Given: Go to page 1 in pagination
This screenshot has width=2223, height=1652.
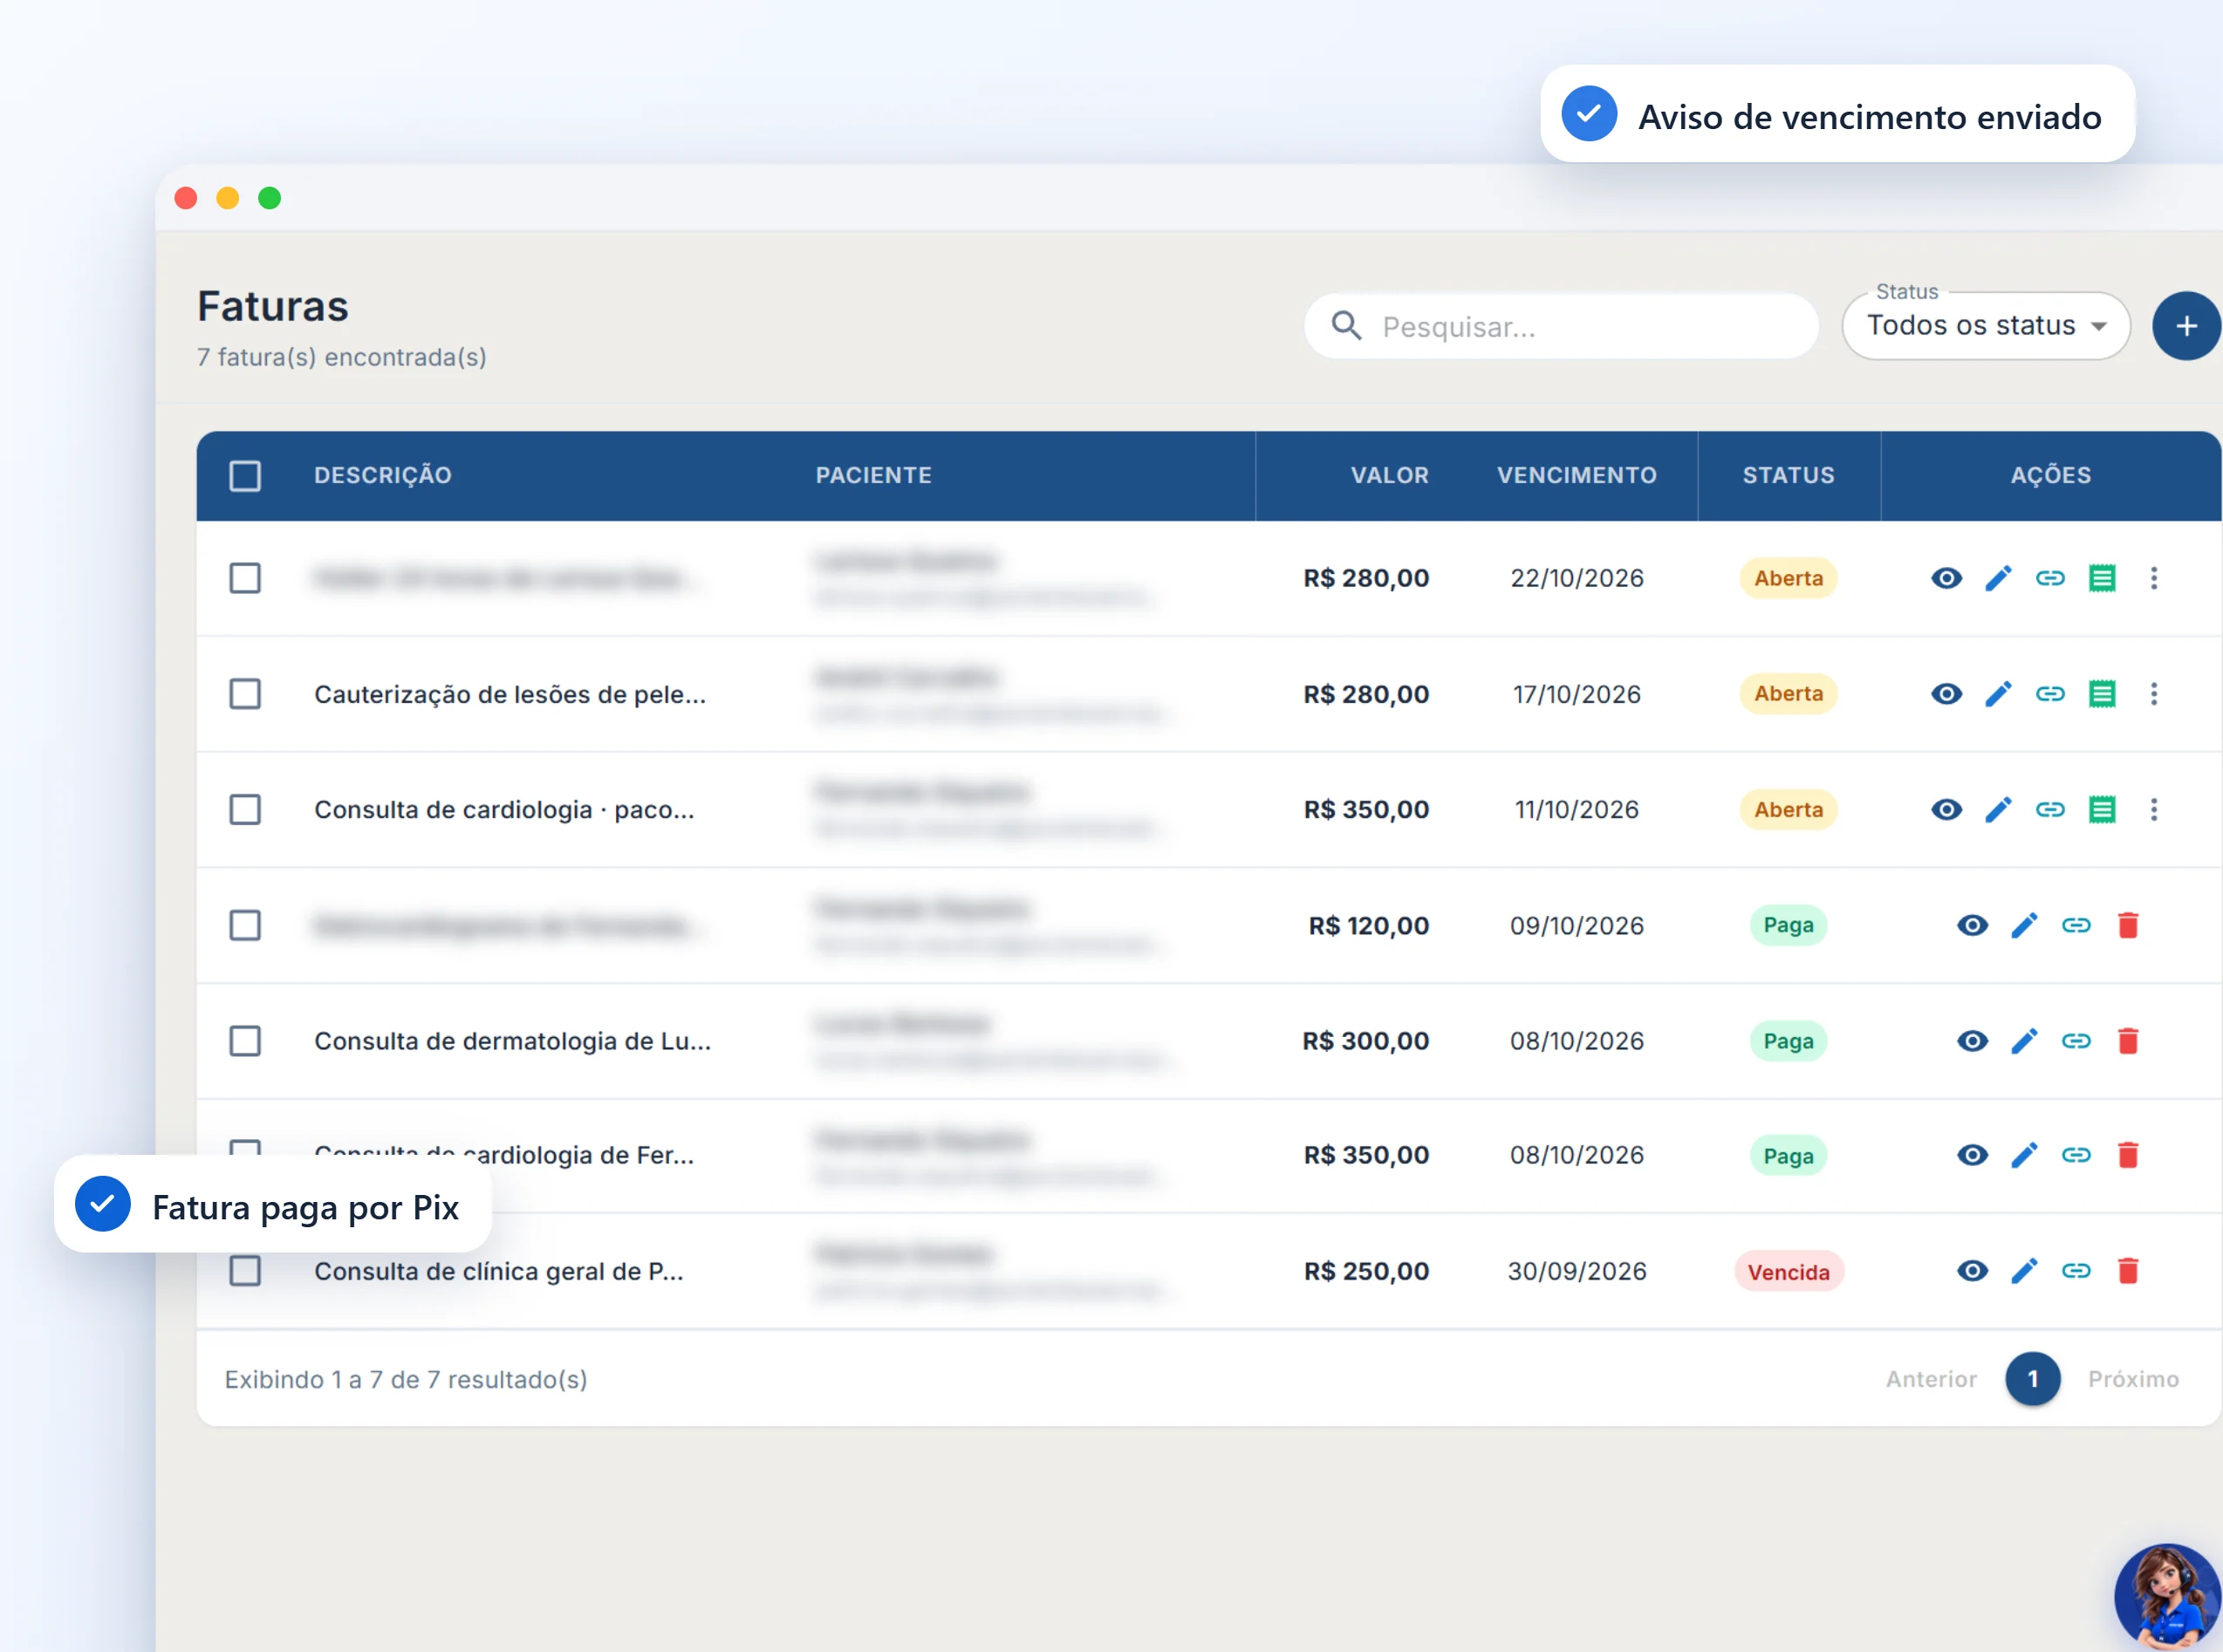Looking at the screenshot, I should (x=2032, y=1379).
